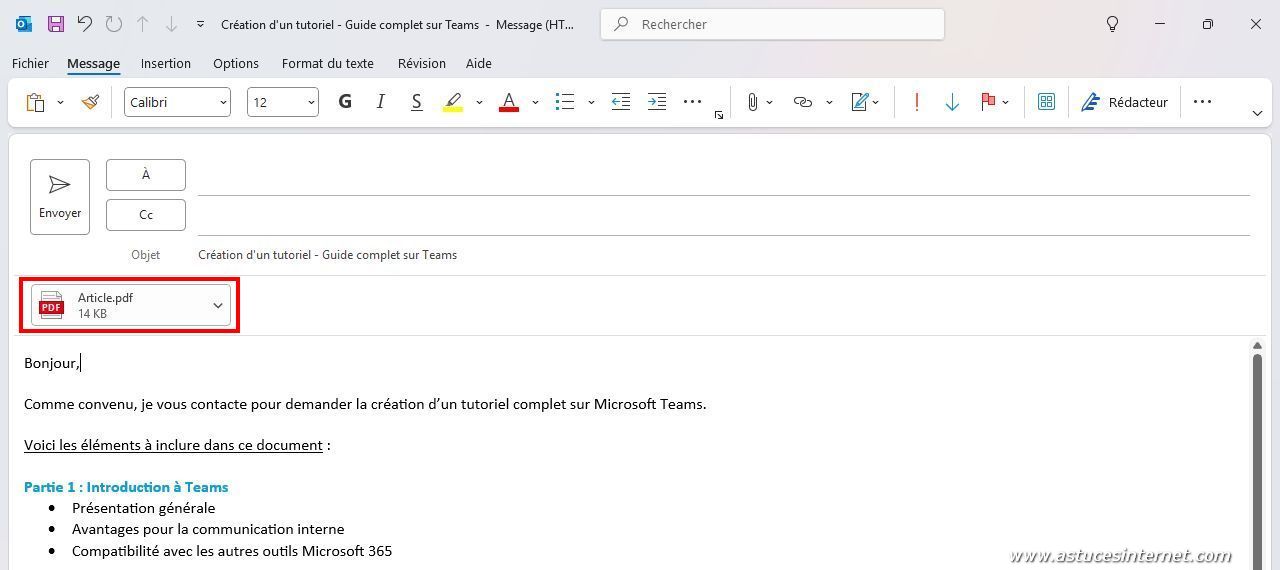Expand highlight color options arrow
This screenshot has width=1280, height=570.
pos(479,102)
